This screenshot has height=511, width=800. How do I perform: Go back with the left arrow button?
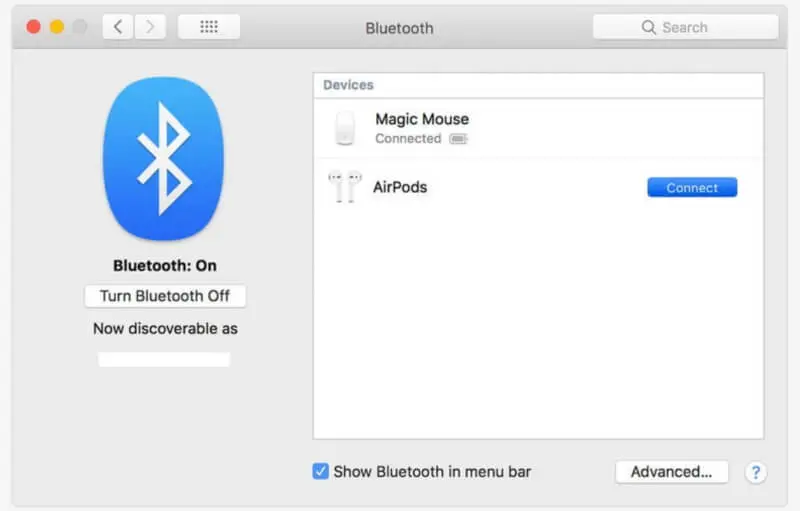(x=118, y=27)
